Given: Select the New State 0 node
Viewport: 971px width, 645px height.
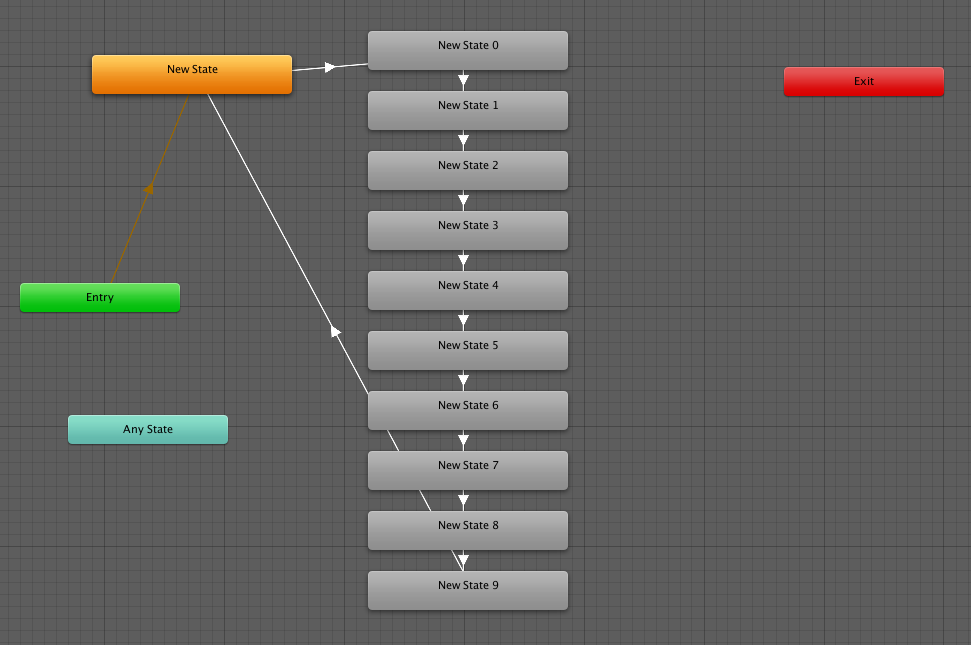Looking at the screenshot, I should (x=468, y=50).
